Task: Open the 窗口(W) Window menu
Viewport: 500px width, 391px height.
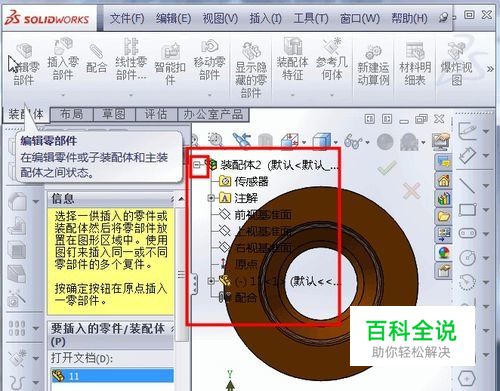Action: click(x=360, y=18)
